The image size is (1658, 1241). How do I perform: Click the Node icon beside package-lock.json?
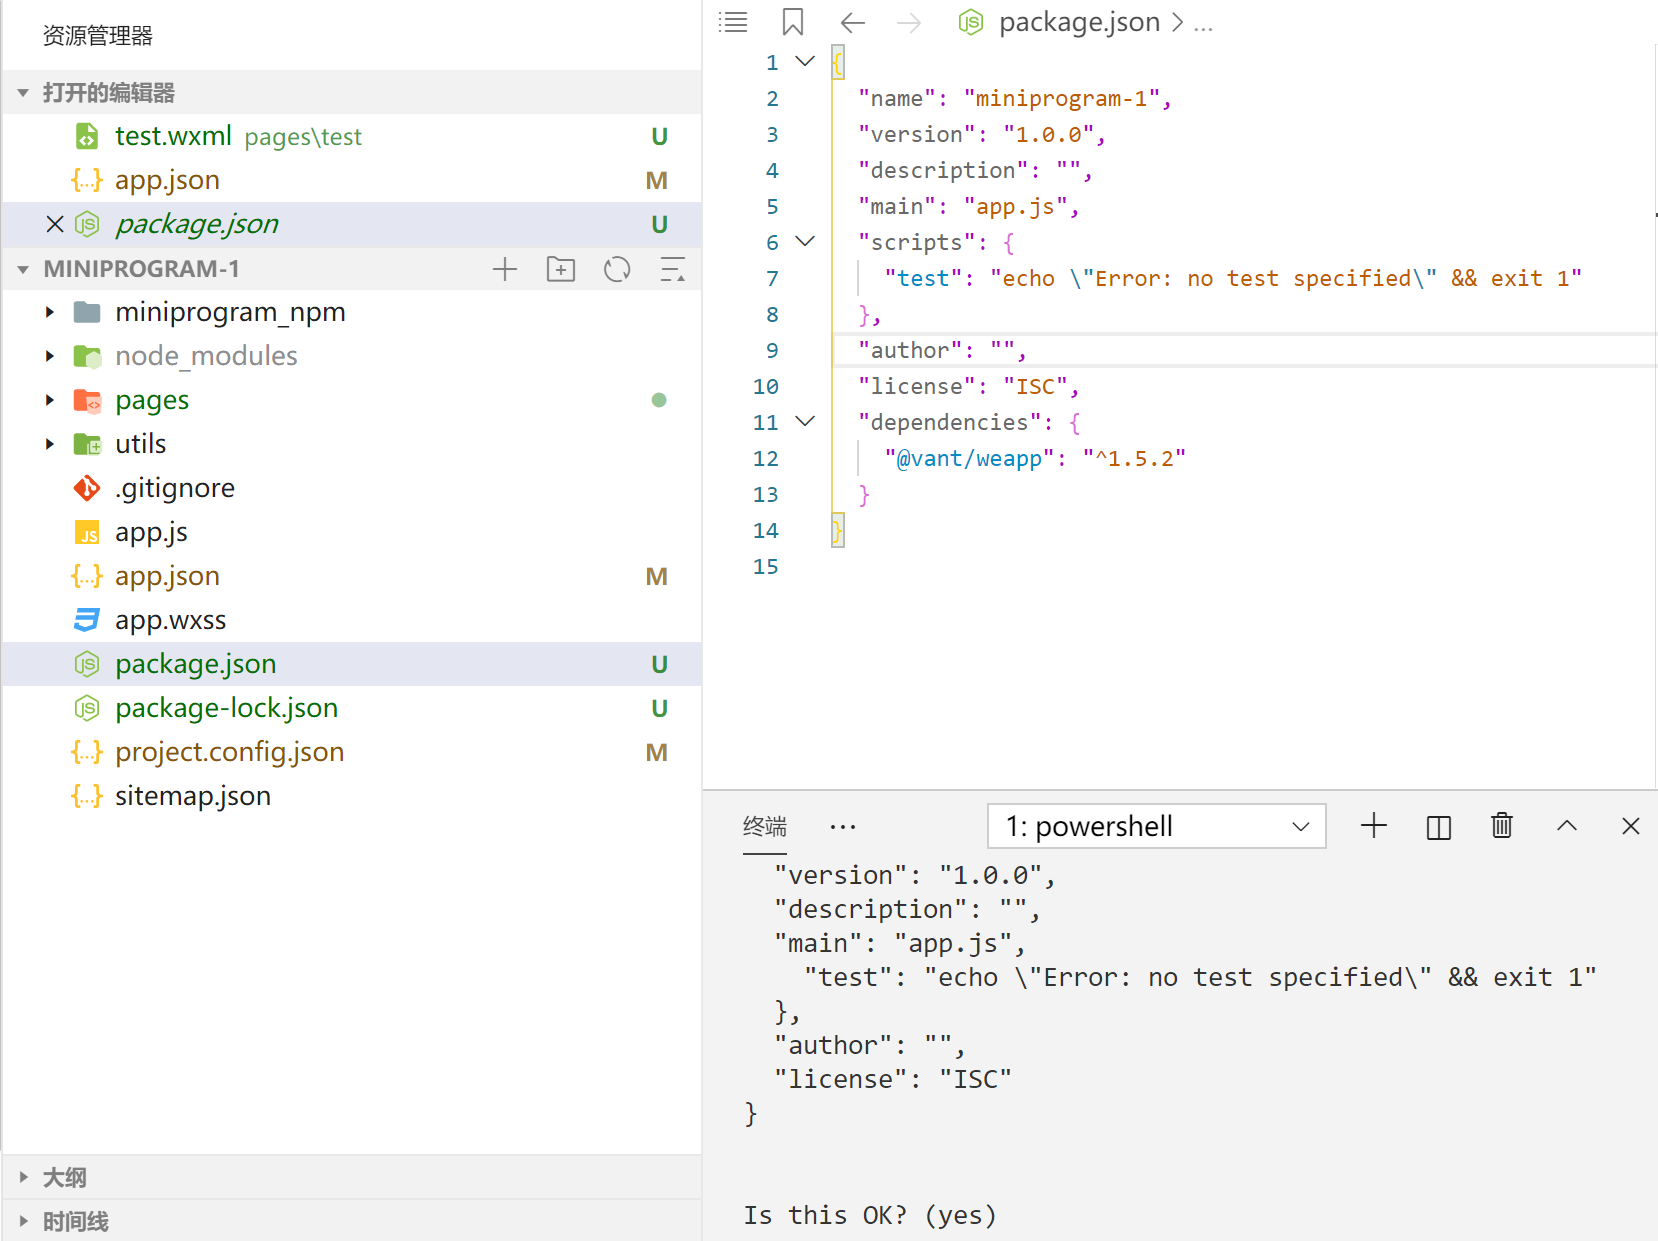tap(87, 708)
